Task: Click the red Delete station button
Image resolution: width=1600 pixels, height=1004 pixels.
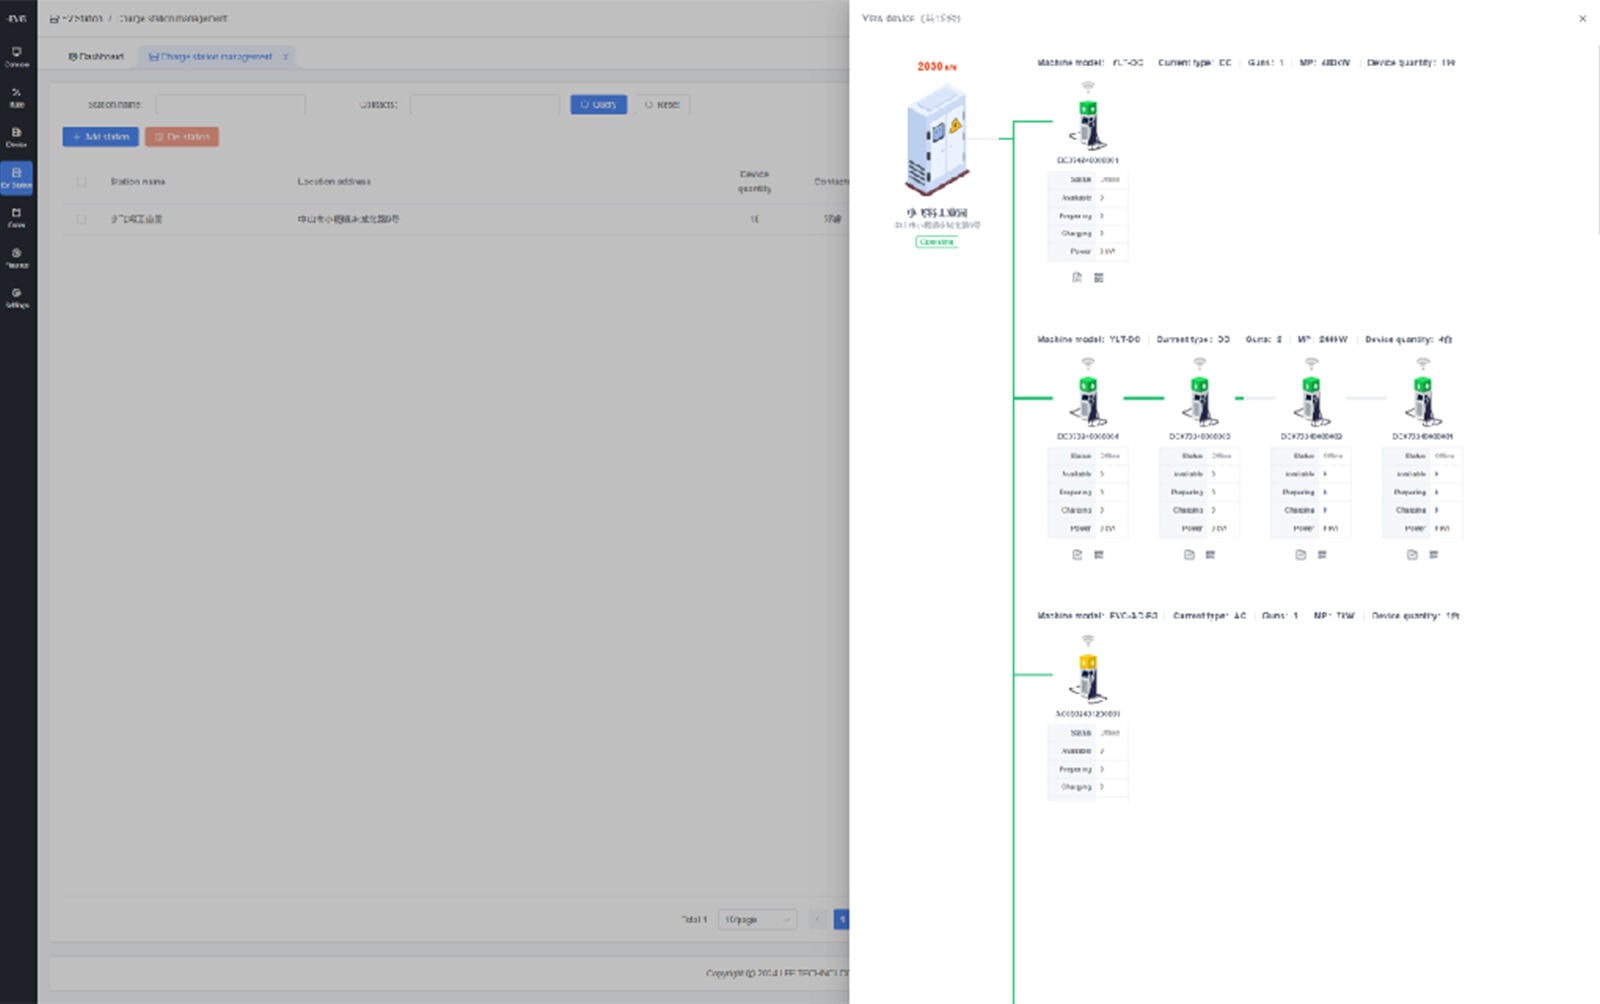Action: click(x=182, y=137)
